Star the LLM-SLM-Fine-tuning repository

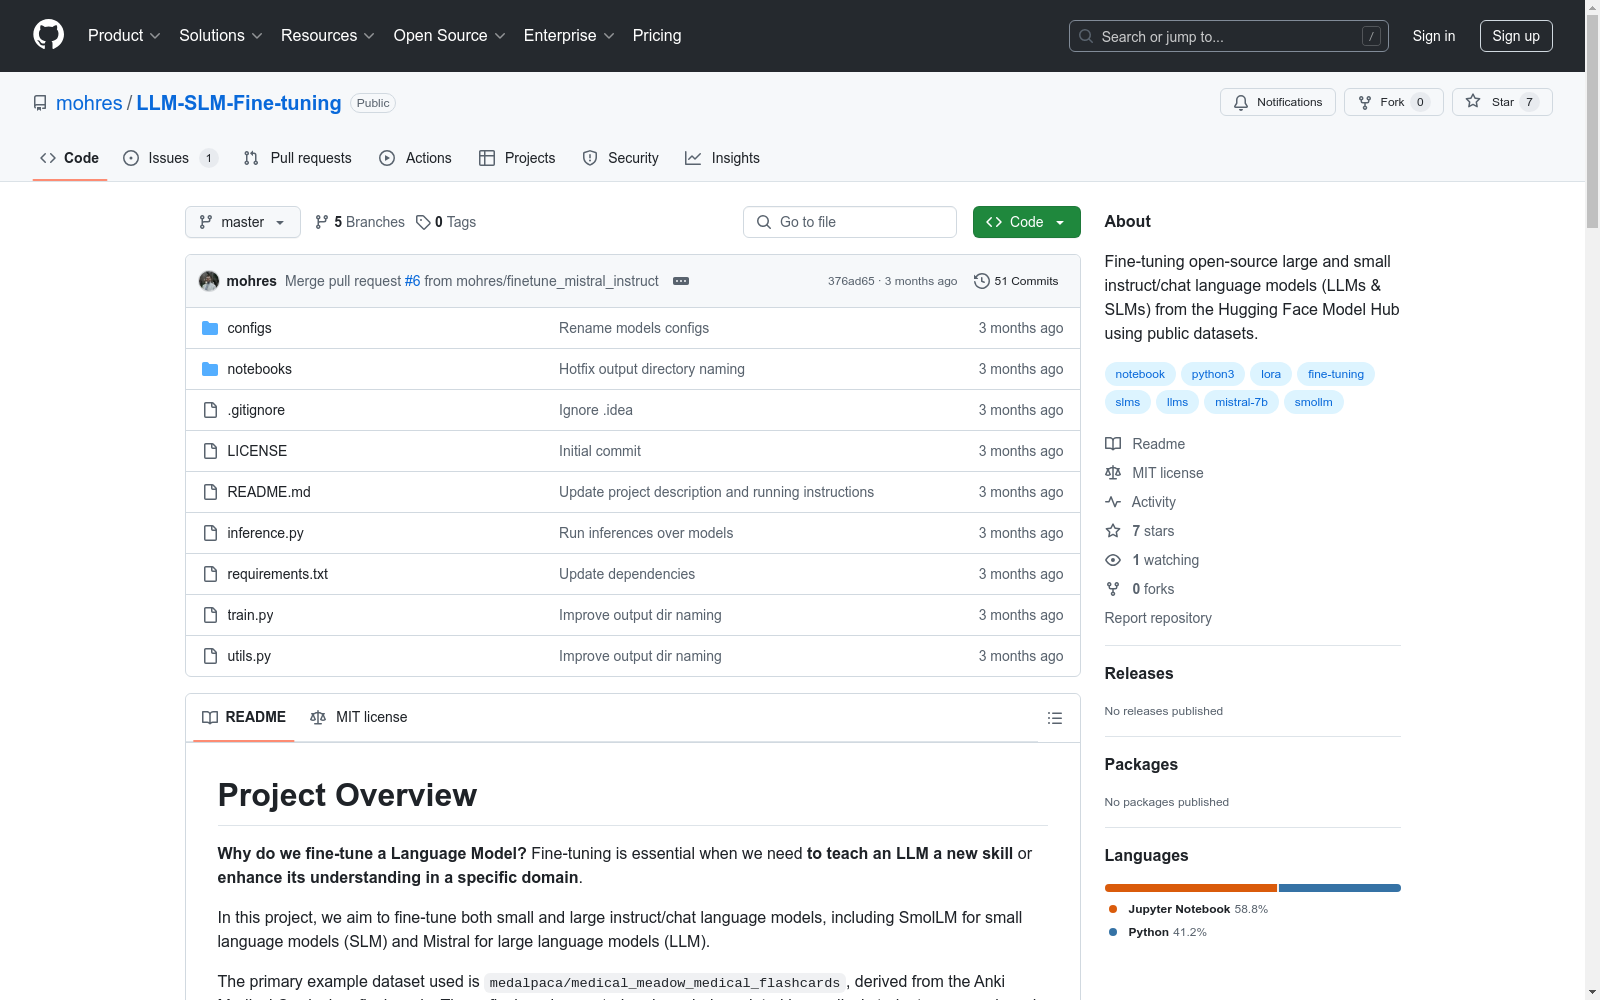pyautogui.click(x=1502, y=102)
